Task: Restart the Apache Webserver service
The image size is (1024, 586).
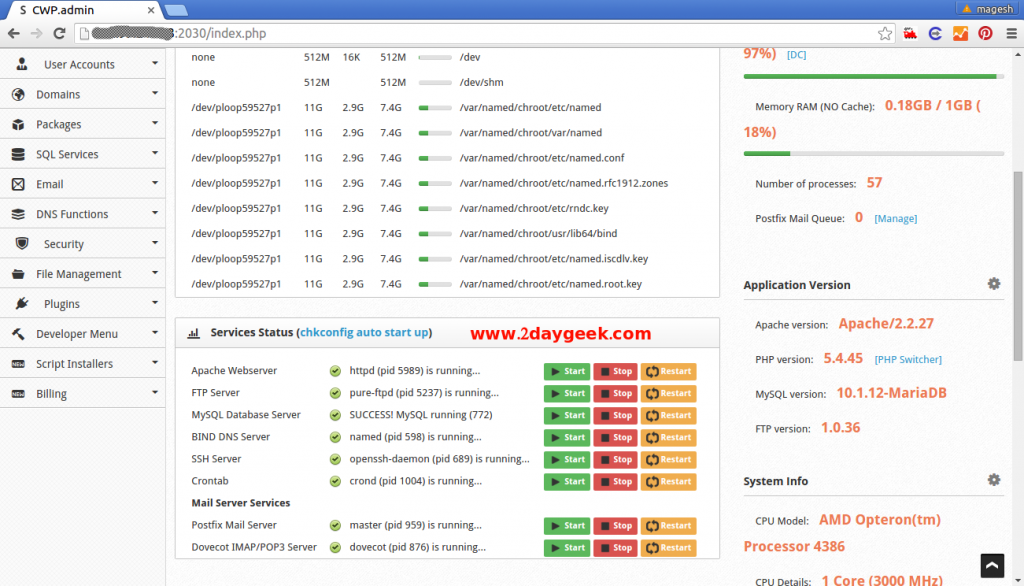Action: (x=668, y=370)
